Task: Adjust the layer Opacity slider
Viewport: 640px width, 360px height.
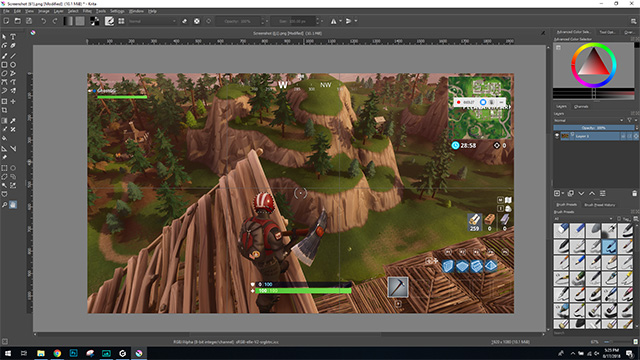Action: click(x=593, y=128)
